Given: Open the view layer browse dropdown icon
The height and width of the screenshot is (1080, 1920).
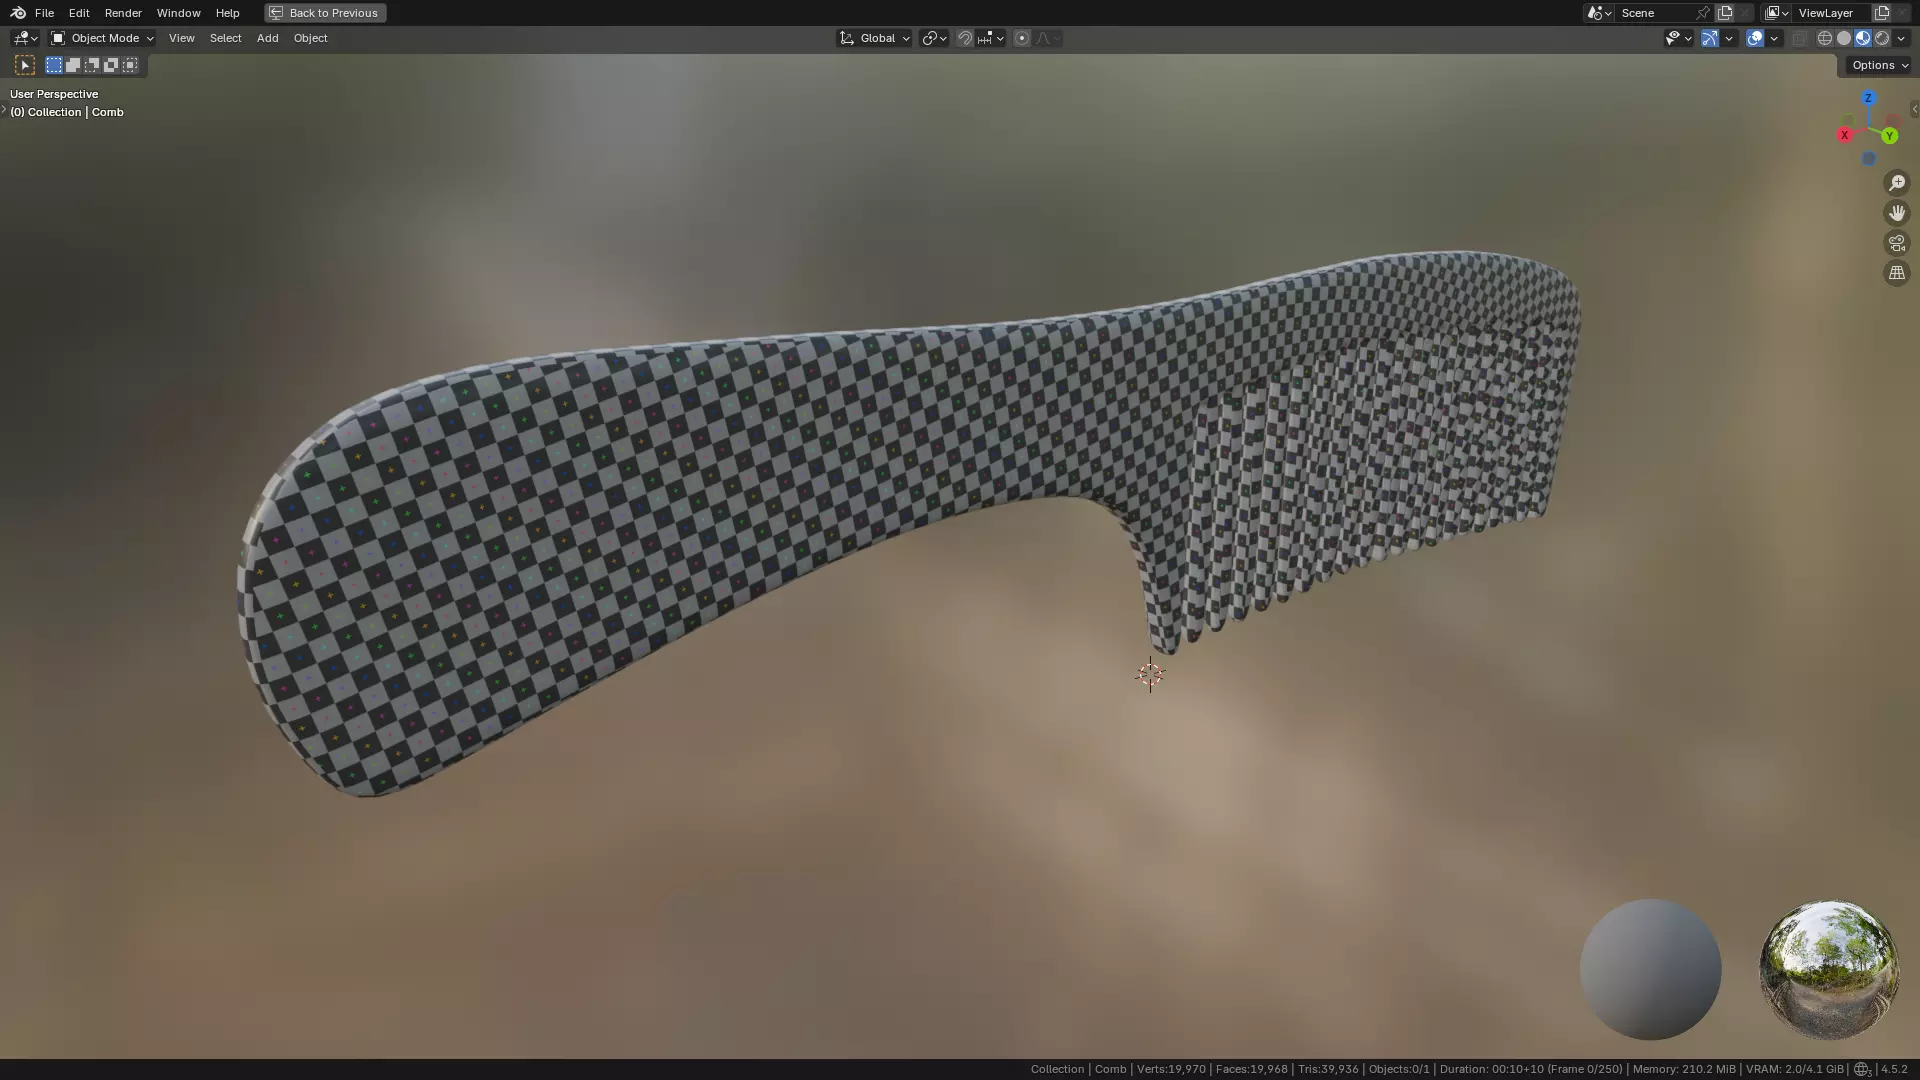Looking at the screenshot, I should click(x=1777, y=13).
